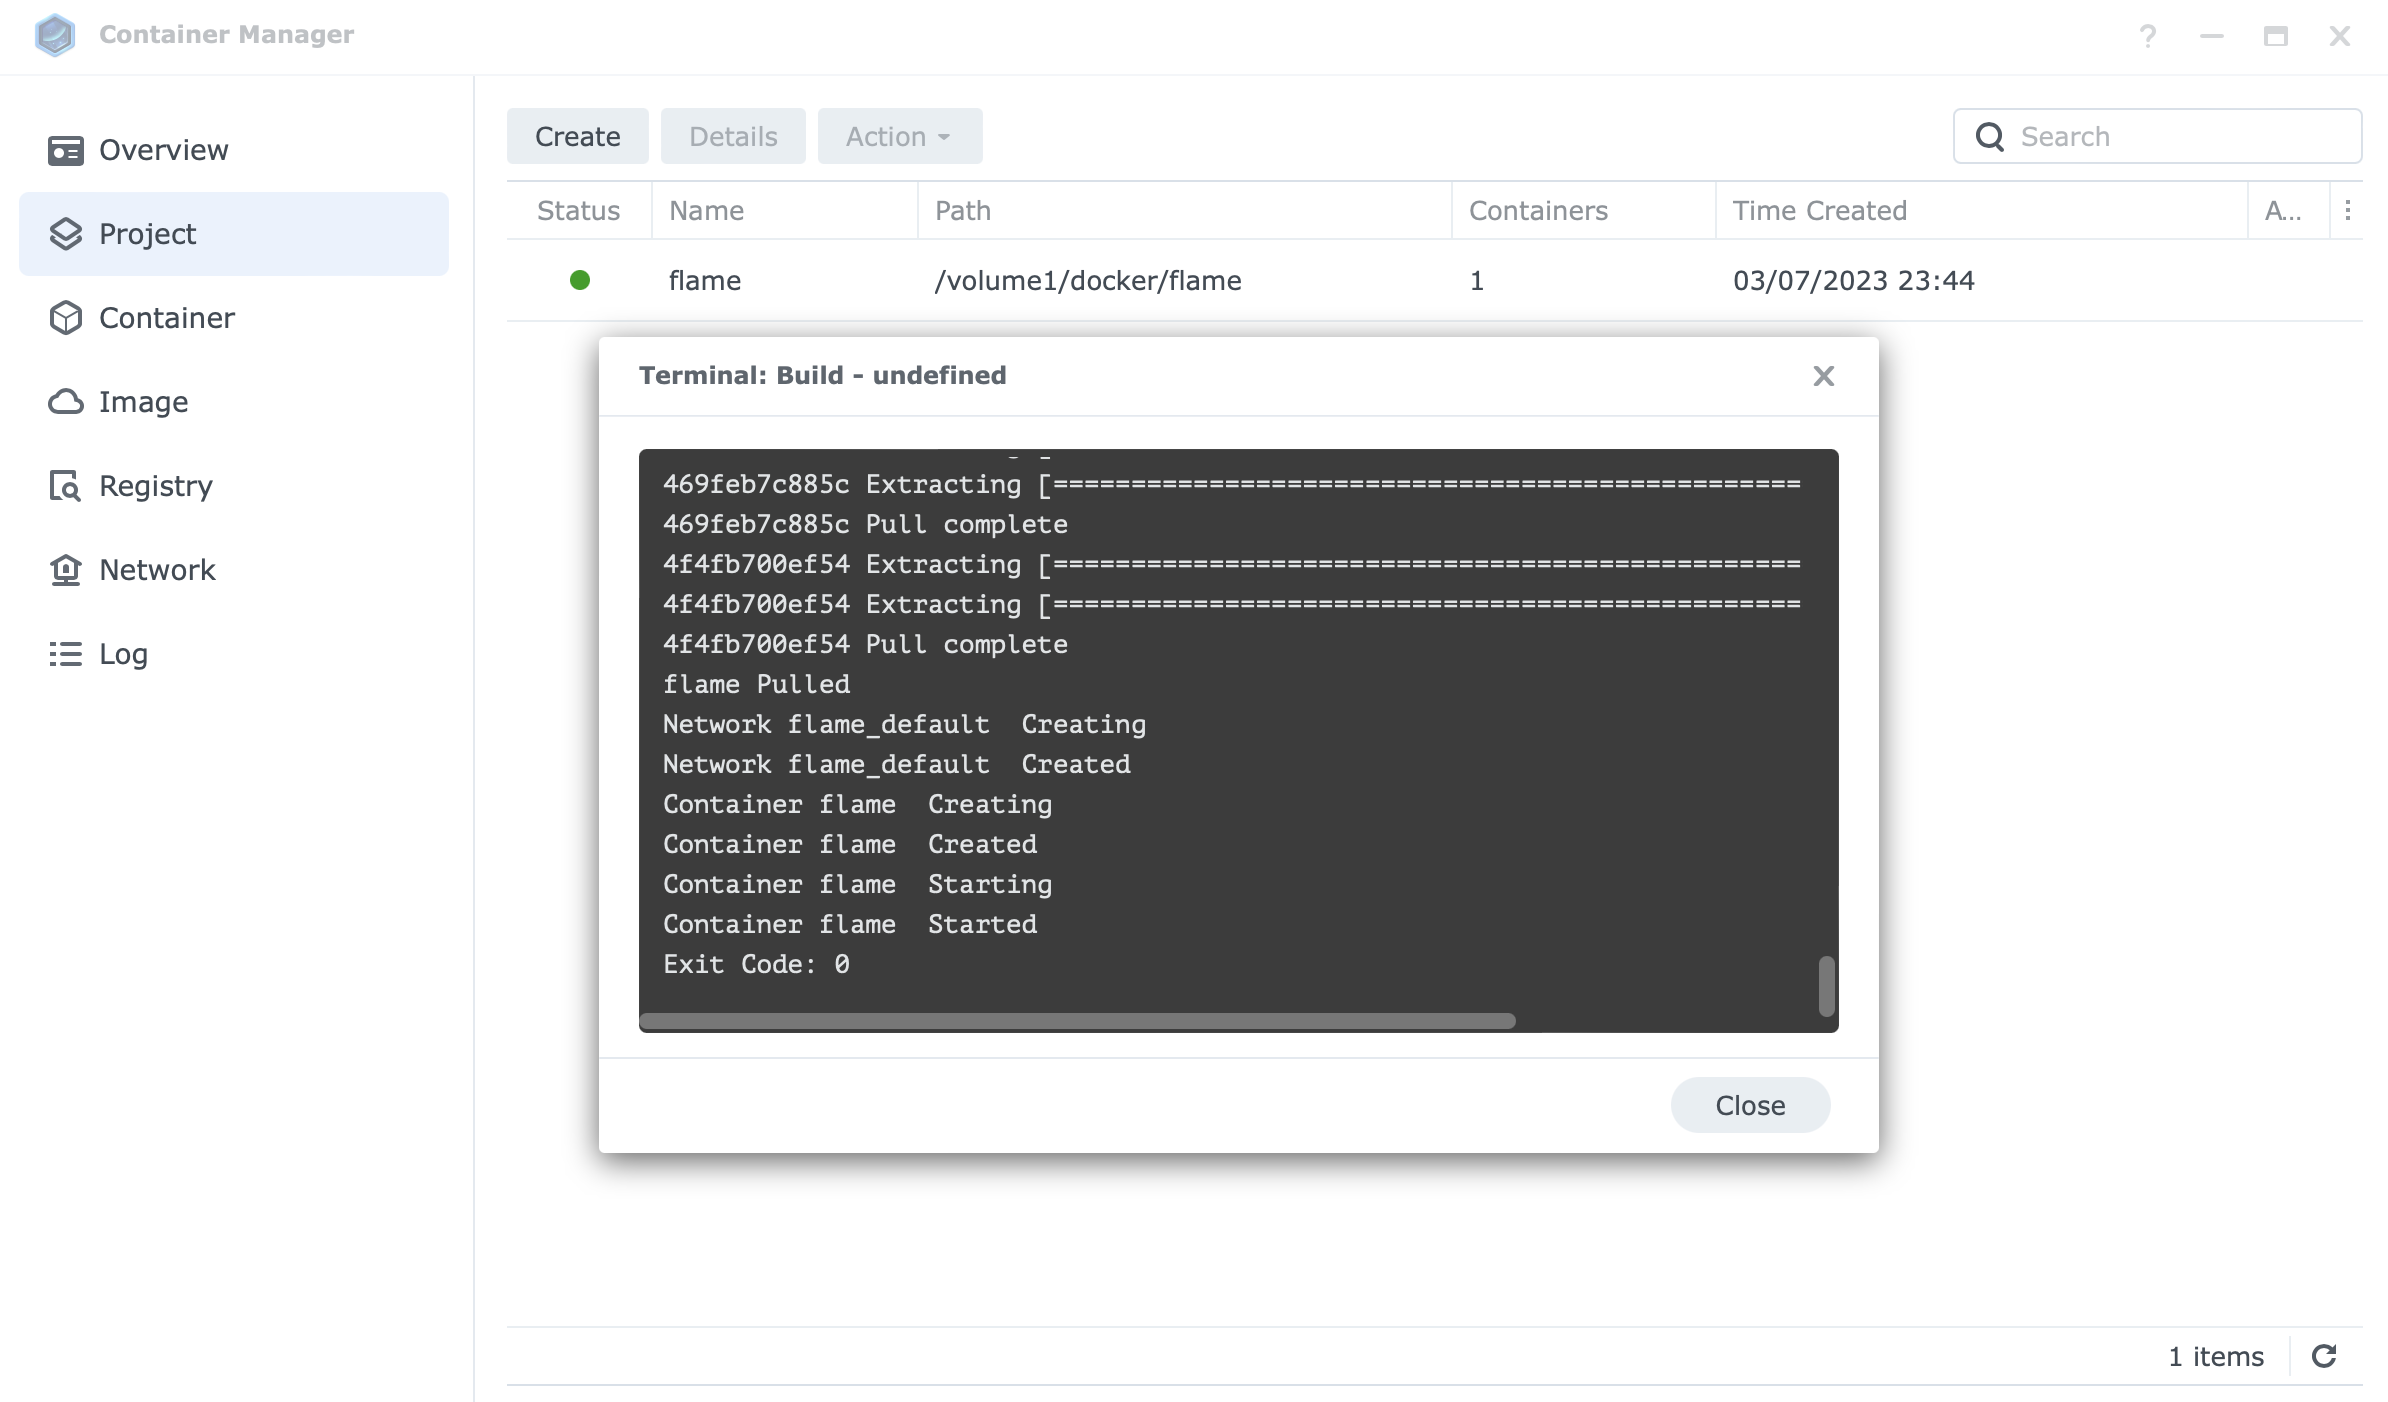Click the green status dot for flame

[580, 280]
